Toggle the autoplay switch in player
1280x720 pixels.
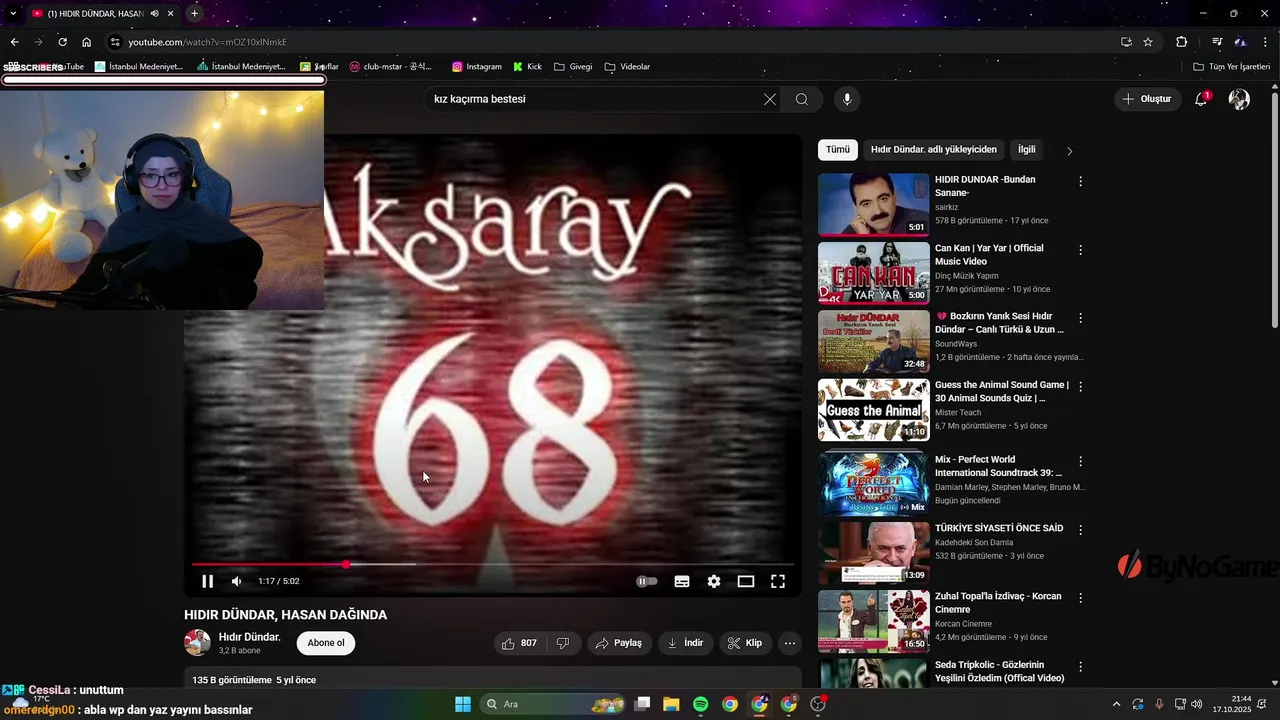pos(647,581)
